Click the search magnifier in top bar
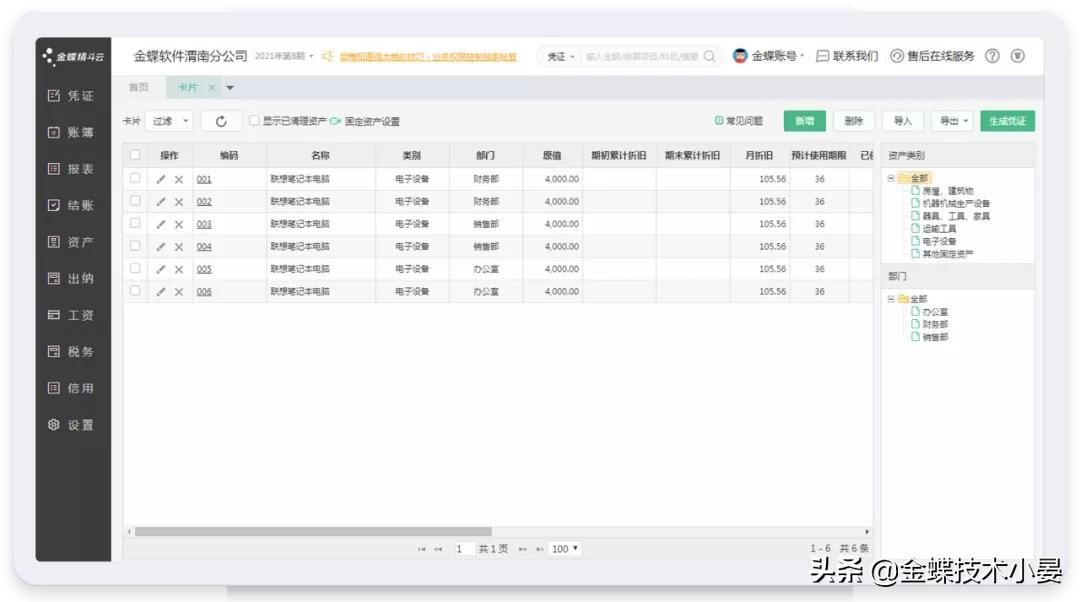This screenshot has width=1080, height=602. click(x=711, y=56)
